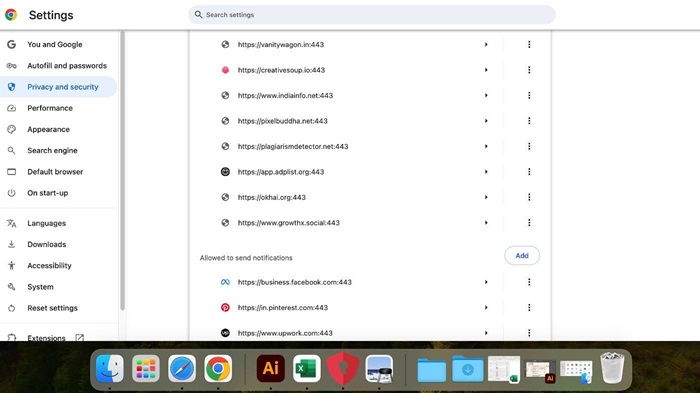Open Launchpad from the dock
The image size is (700, 393).
[146, 368]
